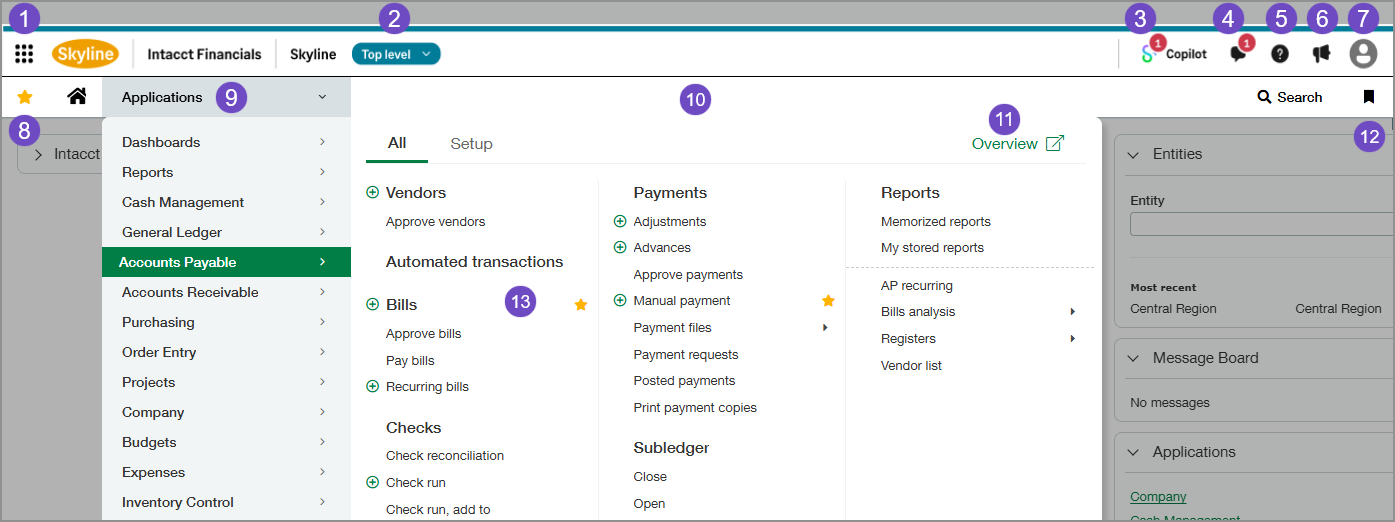
Task: Add an adjustment with plus icon
Action: [x=620, y=221]
